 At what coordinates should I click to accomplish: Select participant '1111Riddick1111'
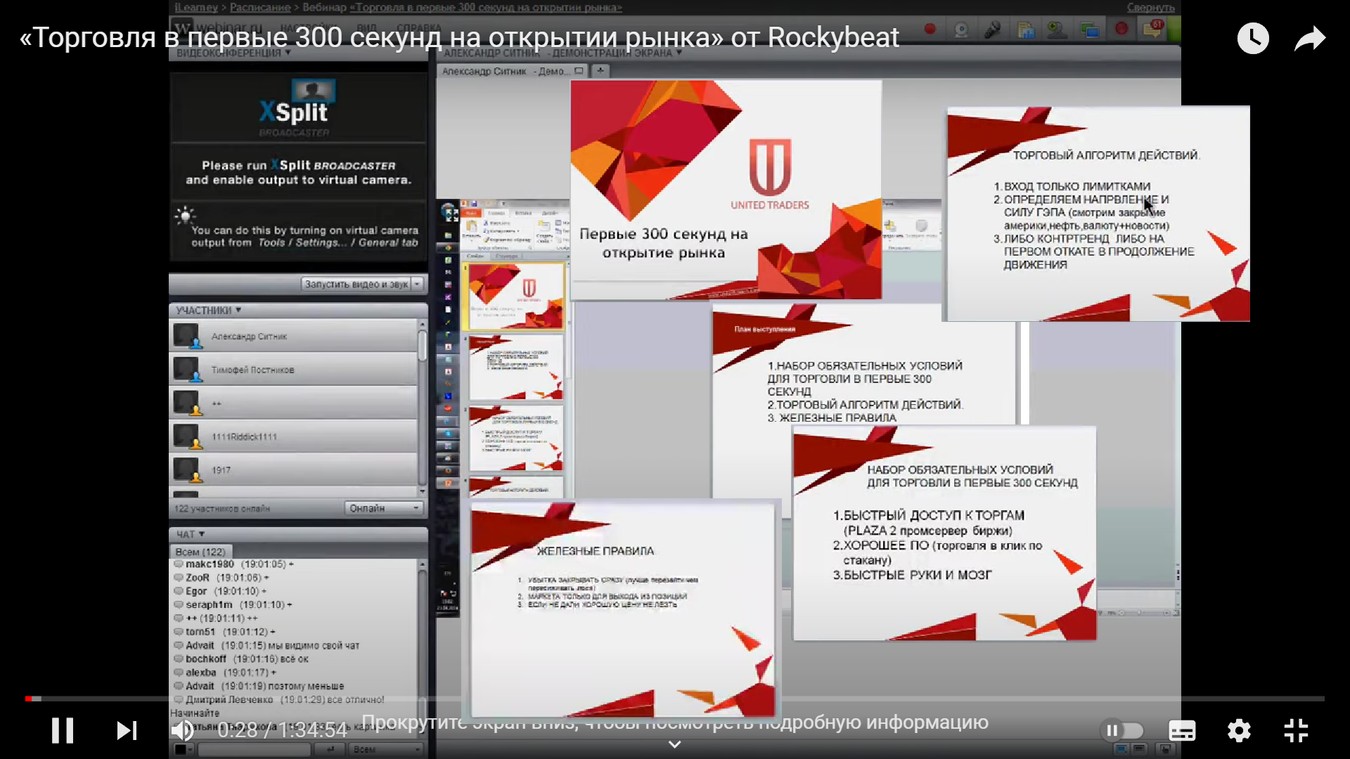pos(294,437)
